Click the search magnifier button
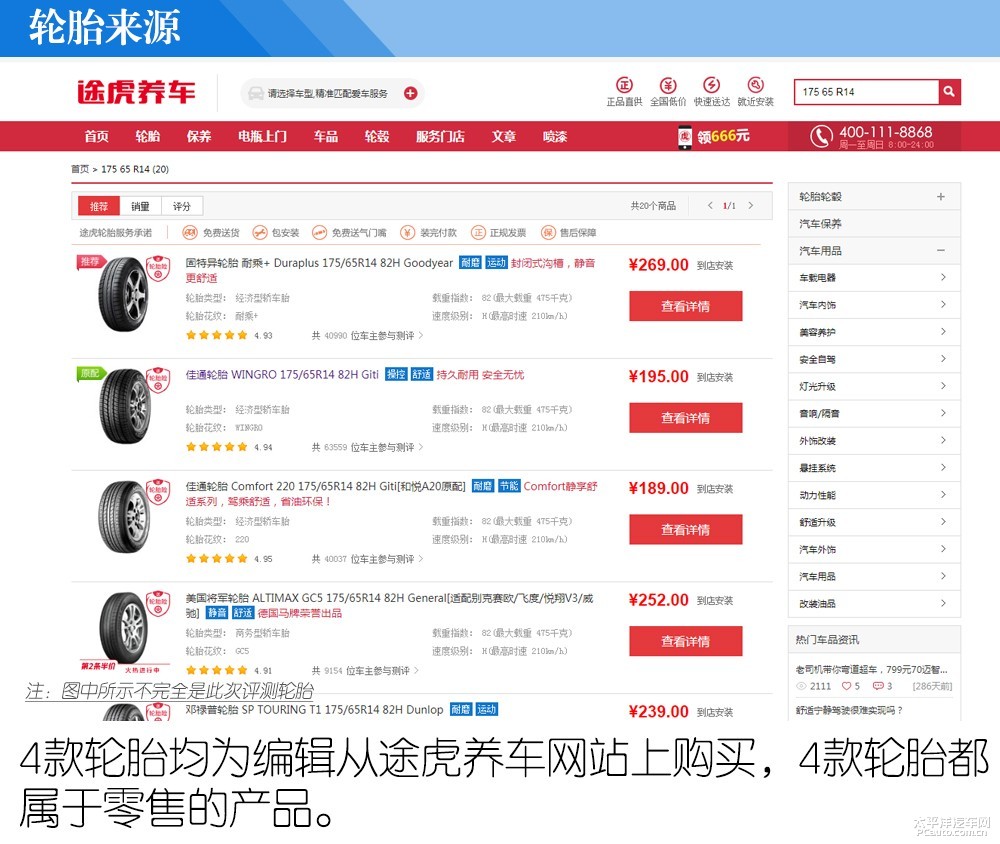Screen dimensions: 1000x844 click(x=949, y=92)
